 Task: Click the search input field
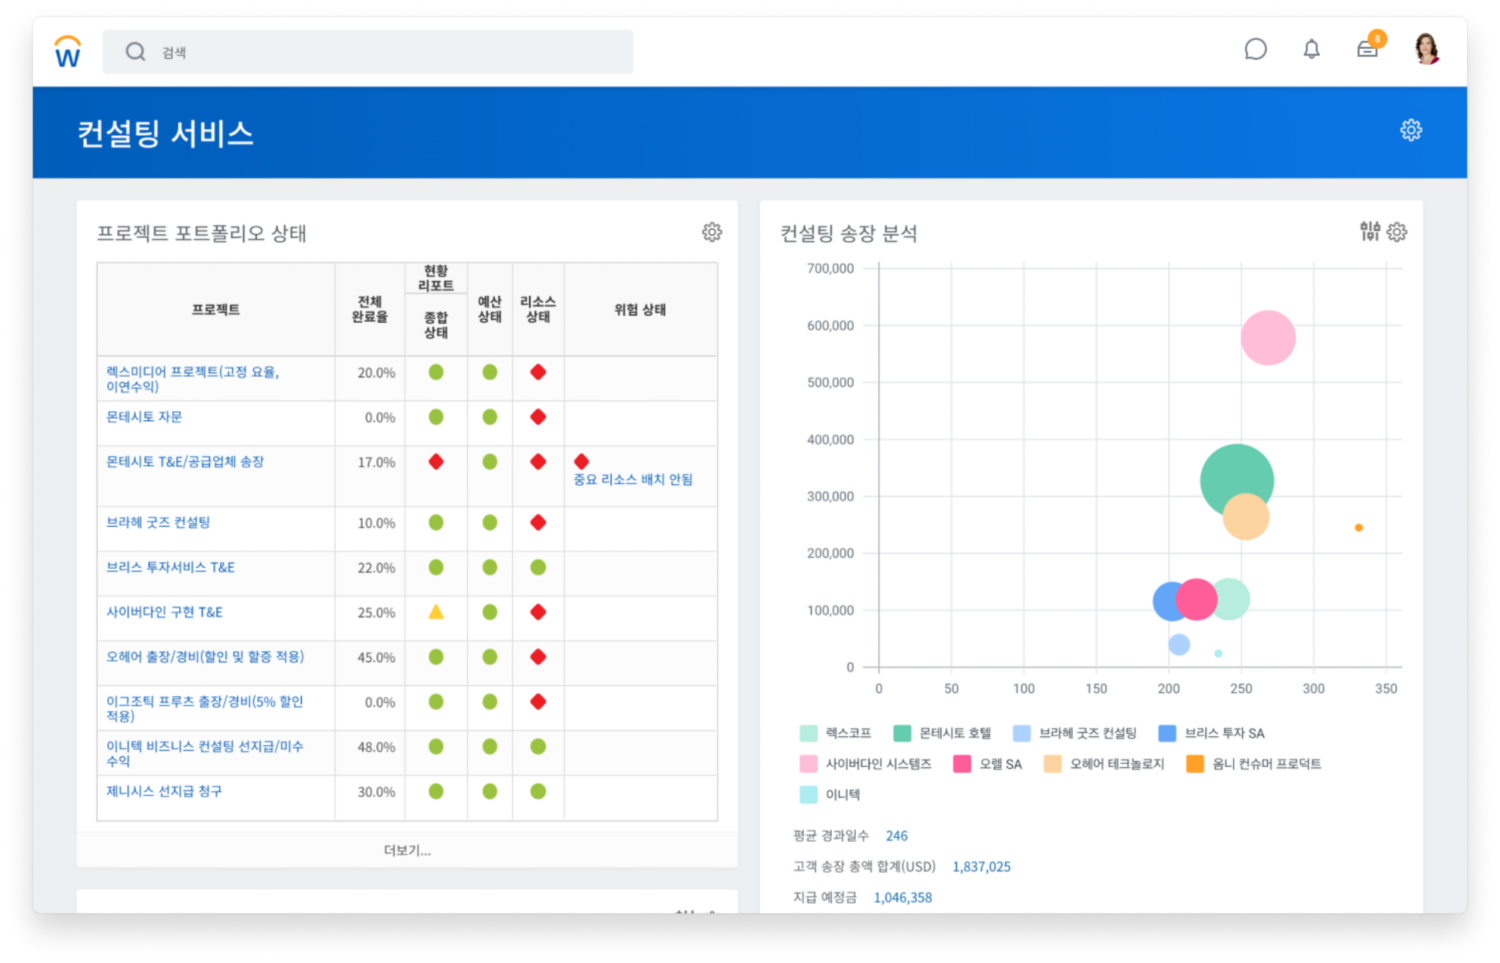pyautogui.click(x=368, y=52)
